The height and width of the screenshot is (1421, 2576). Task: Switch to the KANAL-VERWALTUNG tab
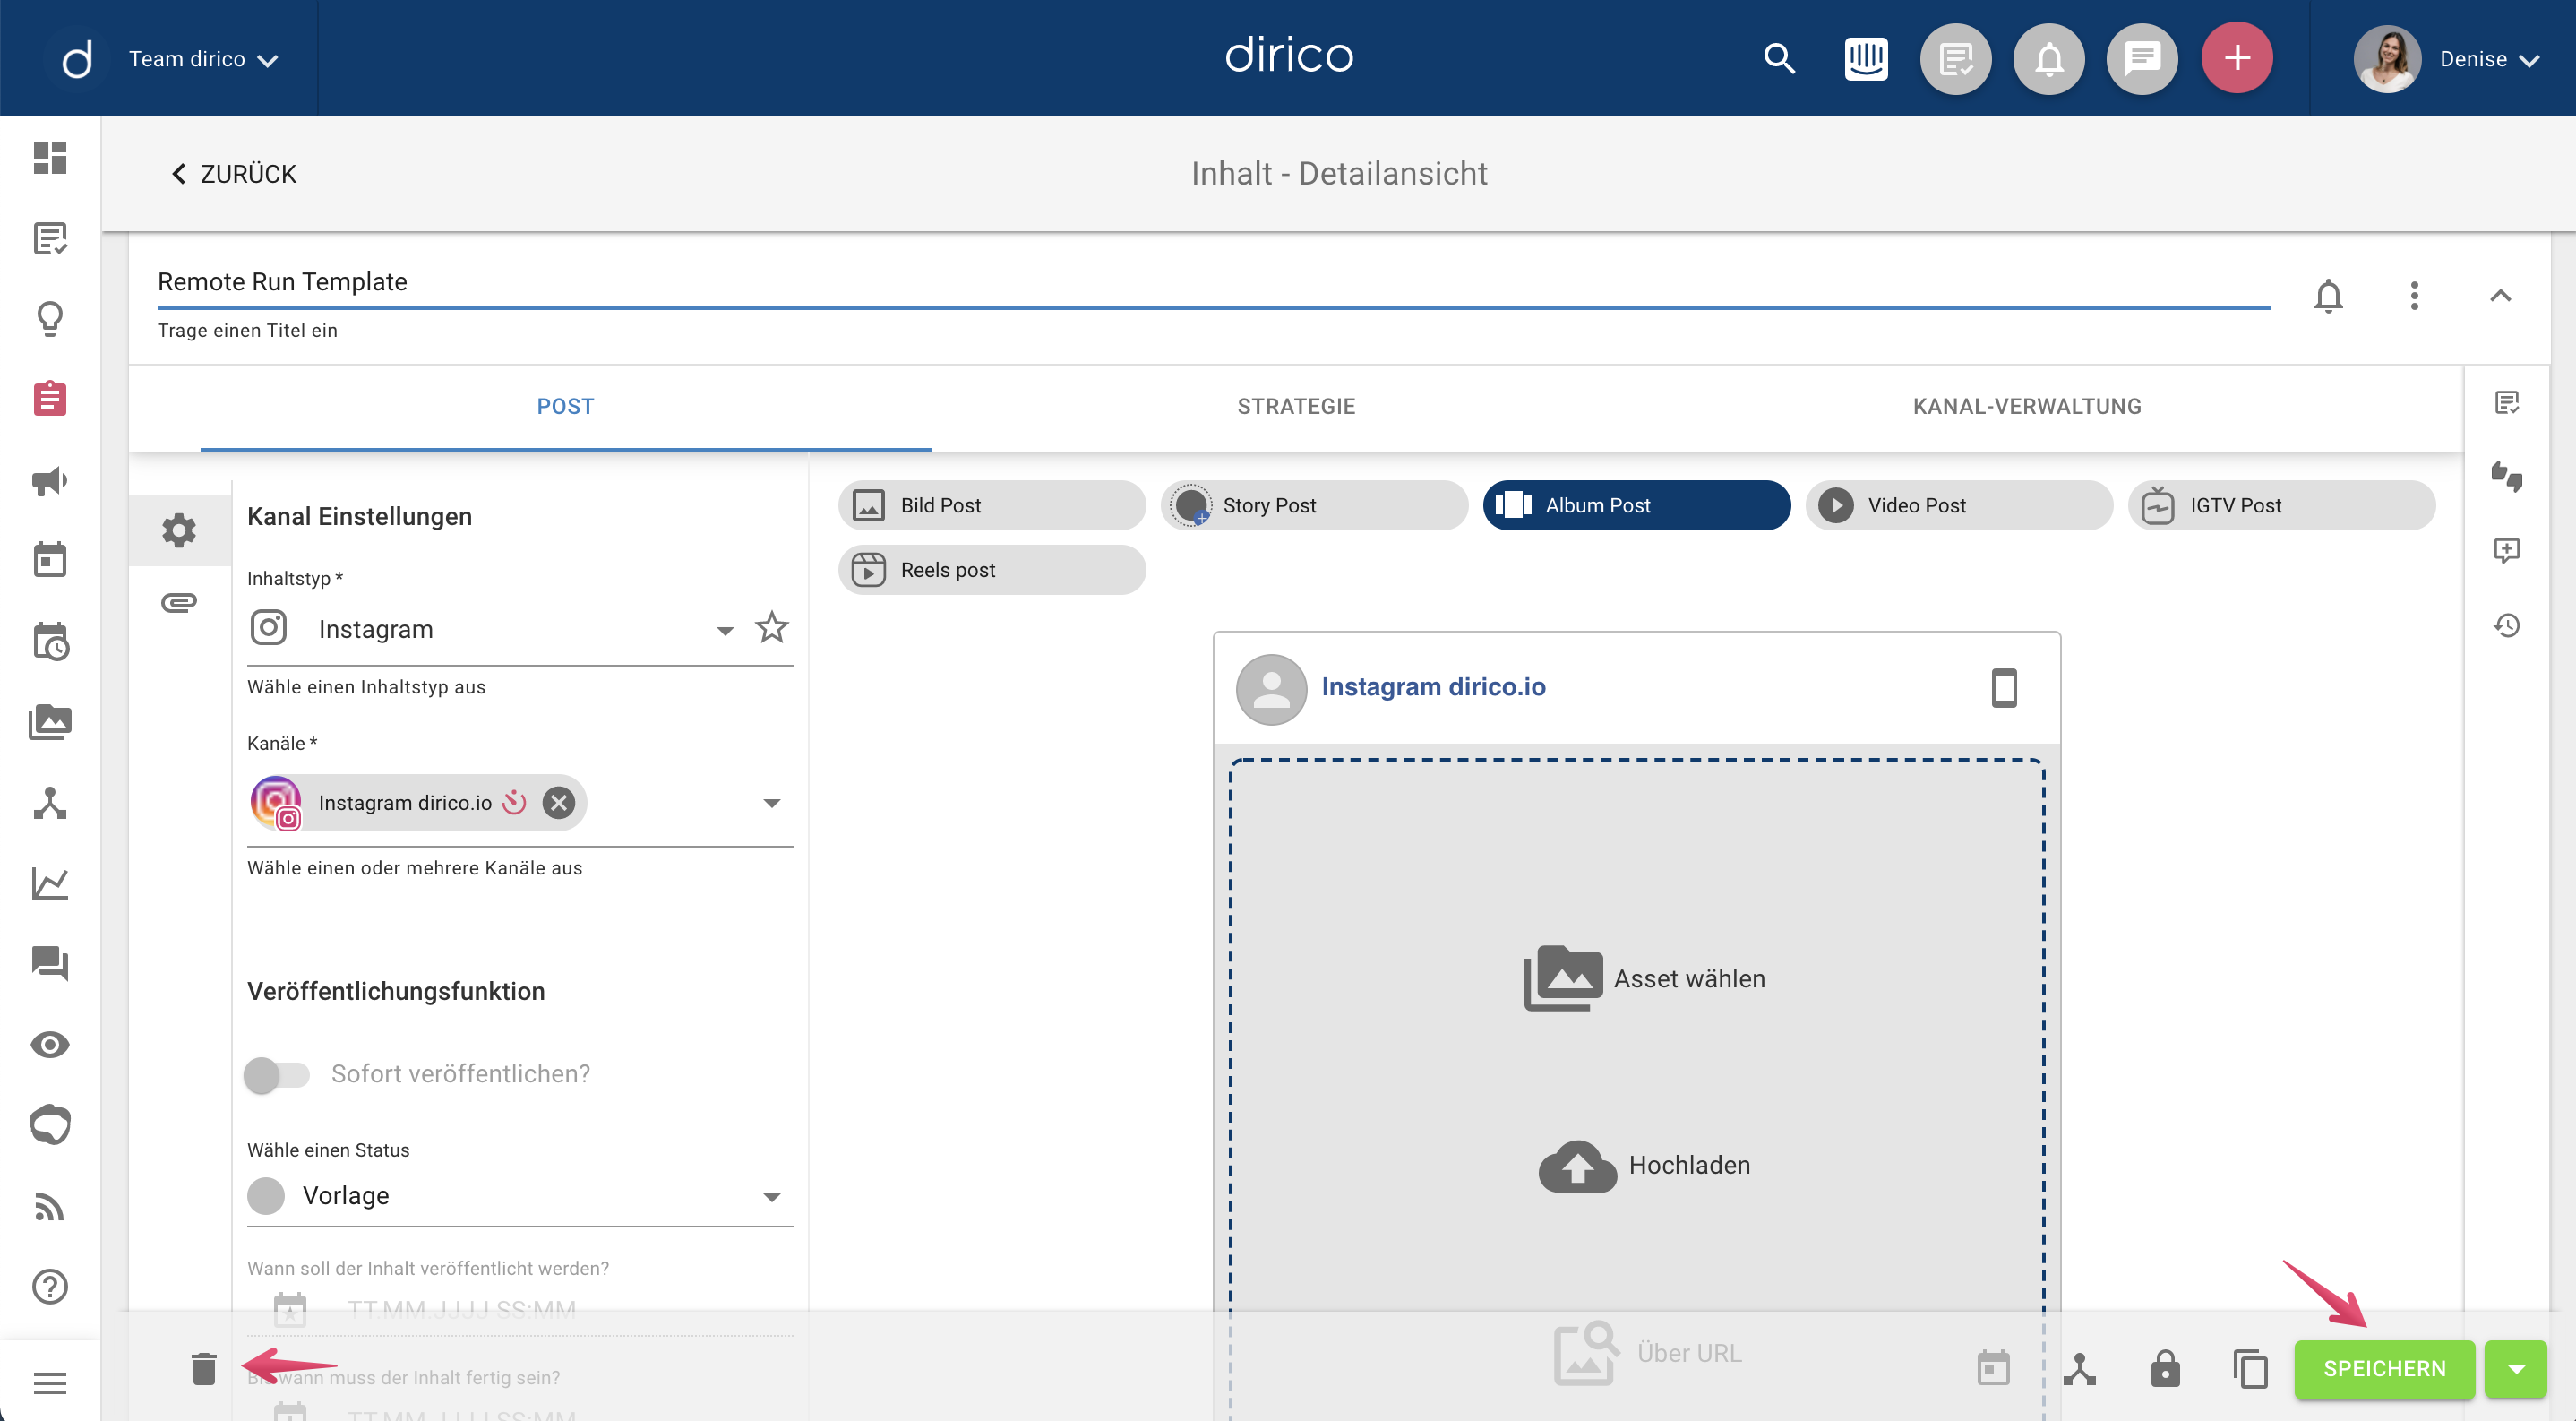pos(2026,406)
